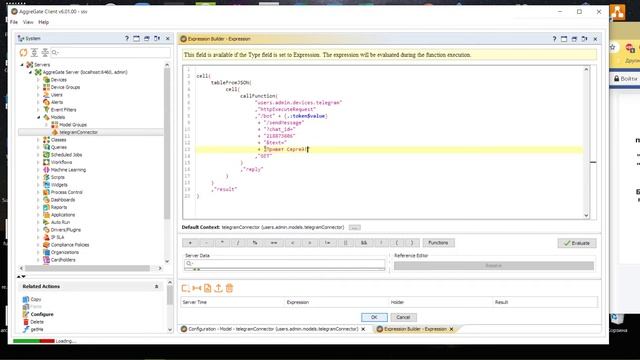Focus the System tree search field
This screenshot has width=640, height=360.
pyautogui.click(x=111, y=52)
